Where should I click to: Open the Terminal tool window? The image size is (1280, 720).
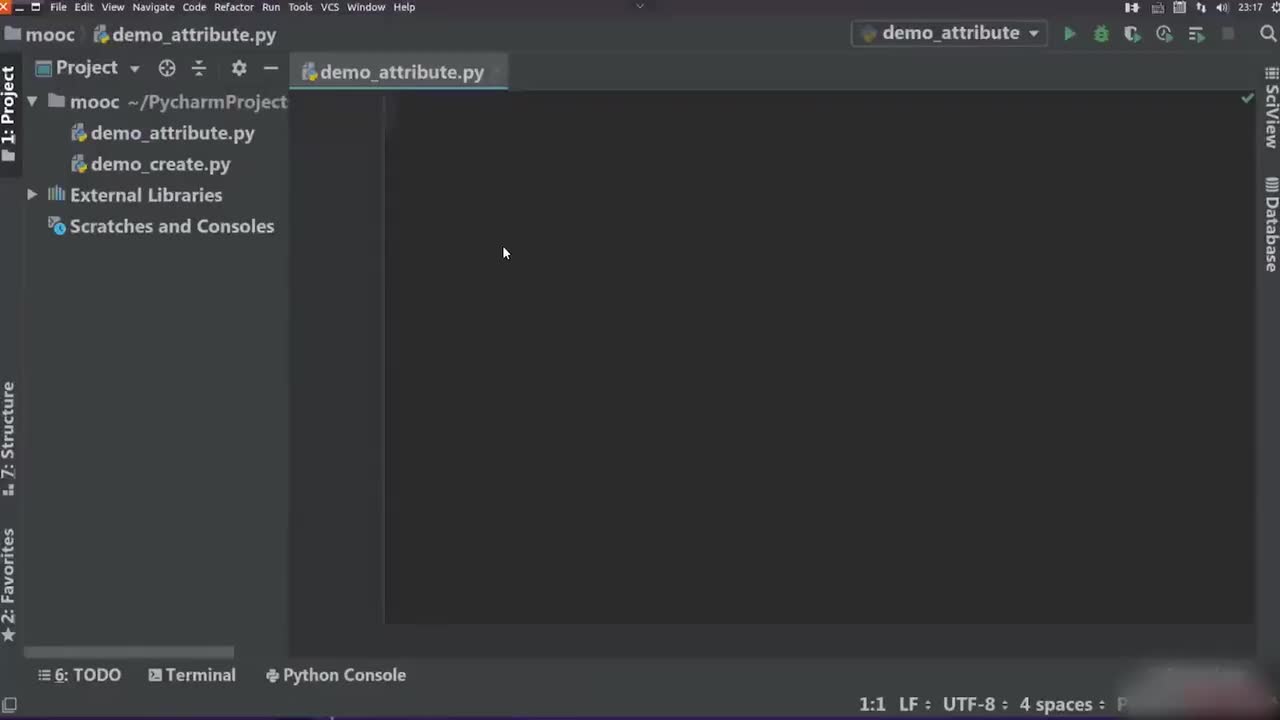click(192, 675)
